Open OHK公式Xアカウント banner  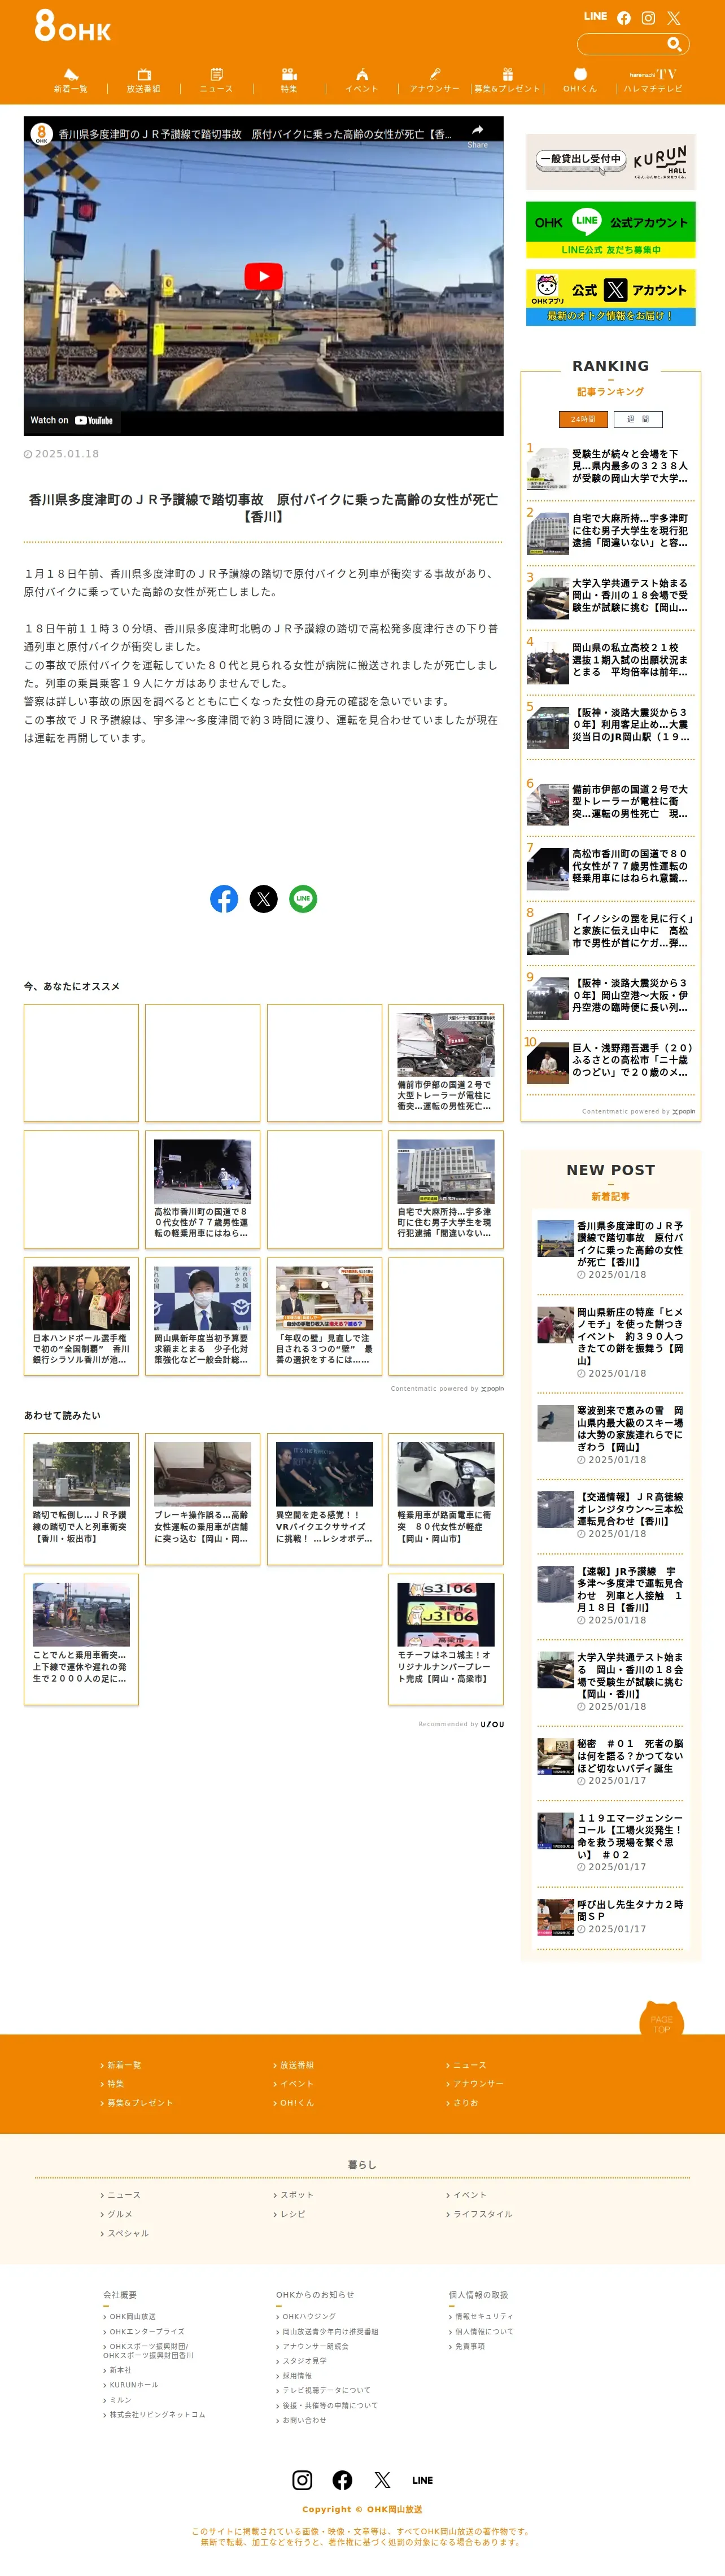611,297
